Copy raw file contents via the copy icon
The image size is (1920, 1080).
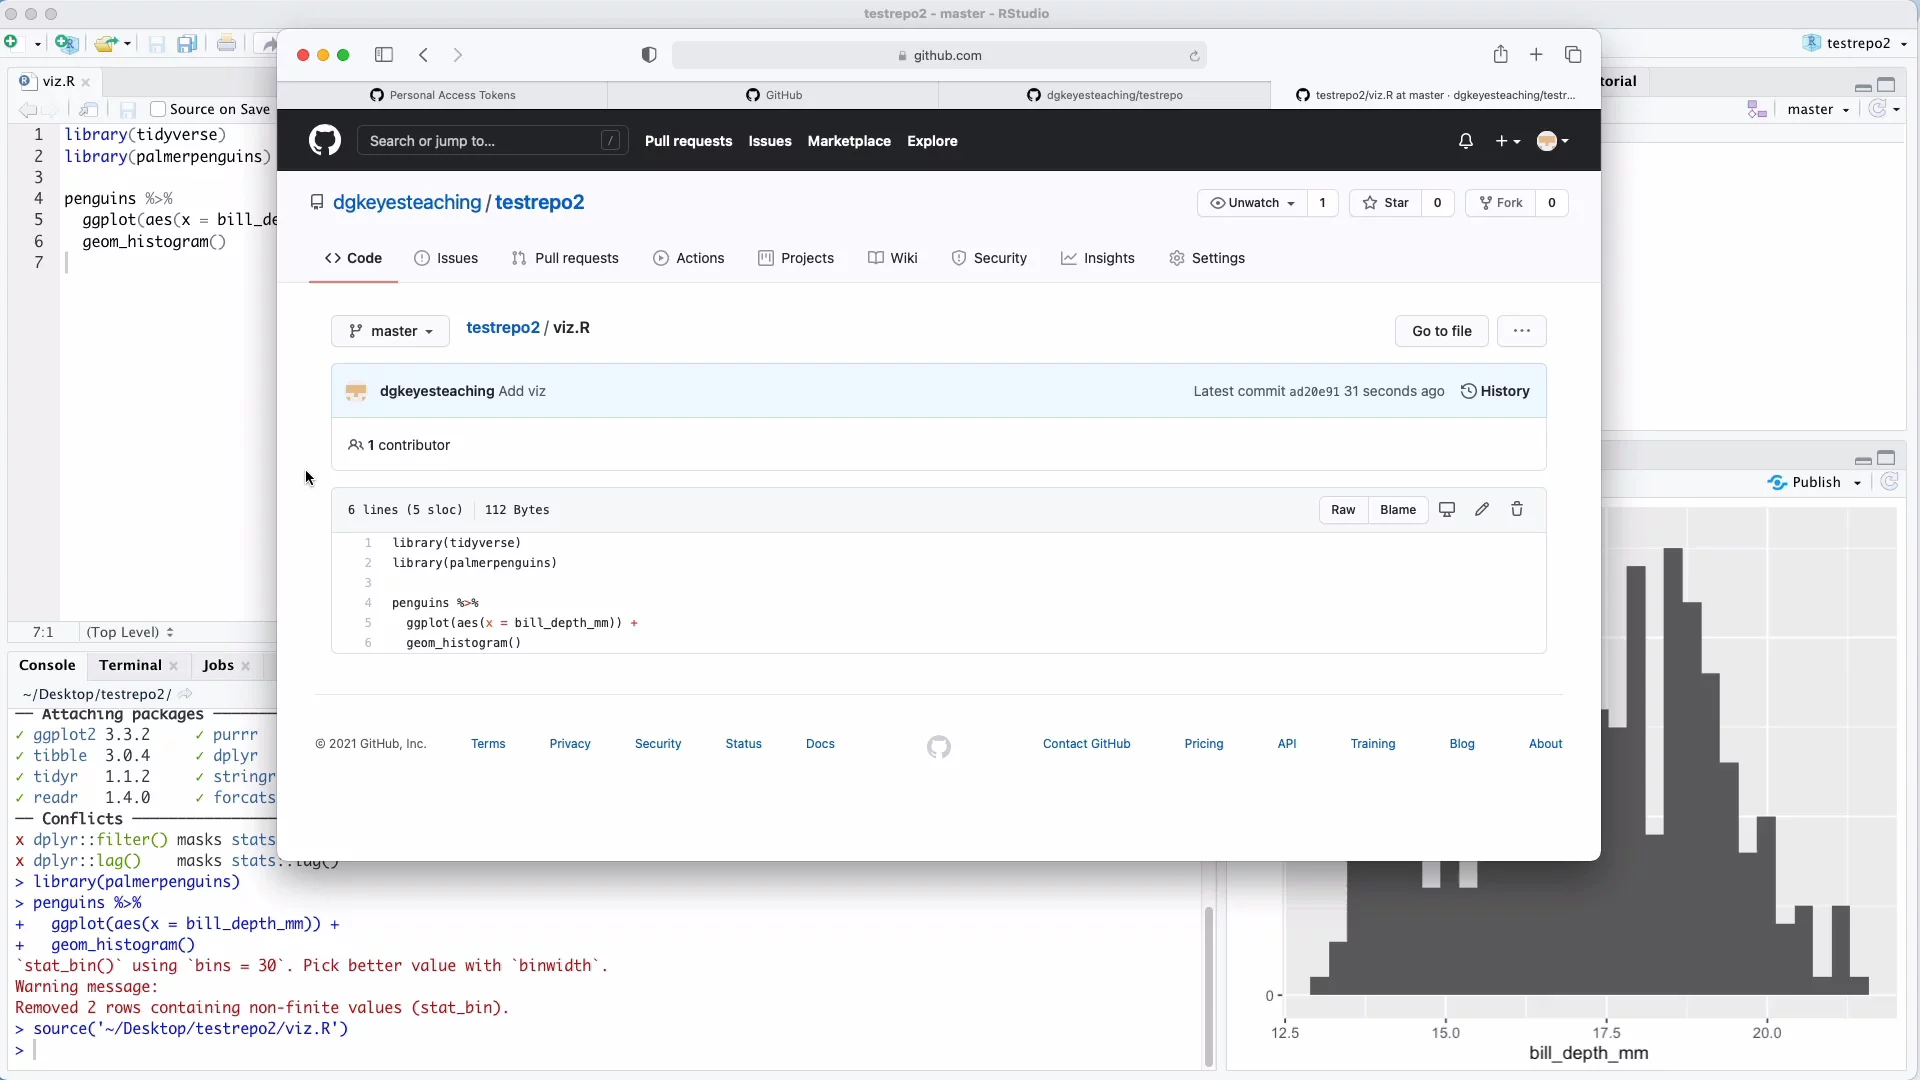pos(1447,510)
